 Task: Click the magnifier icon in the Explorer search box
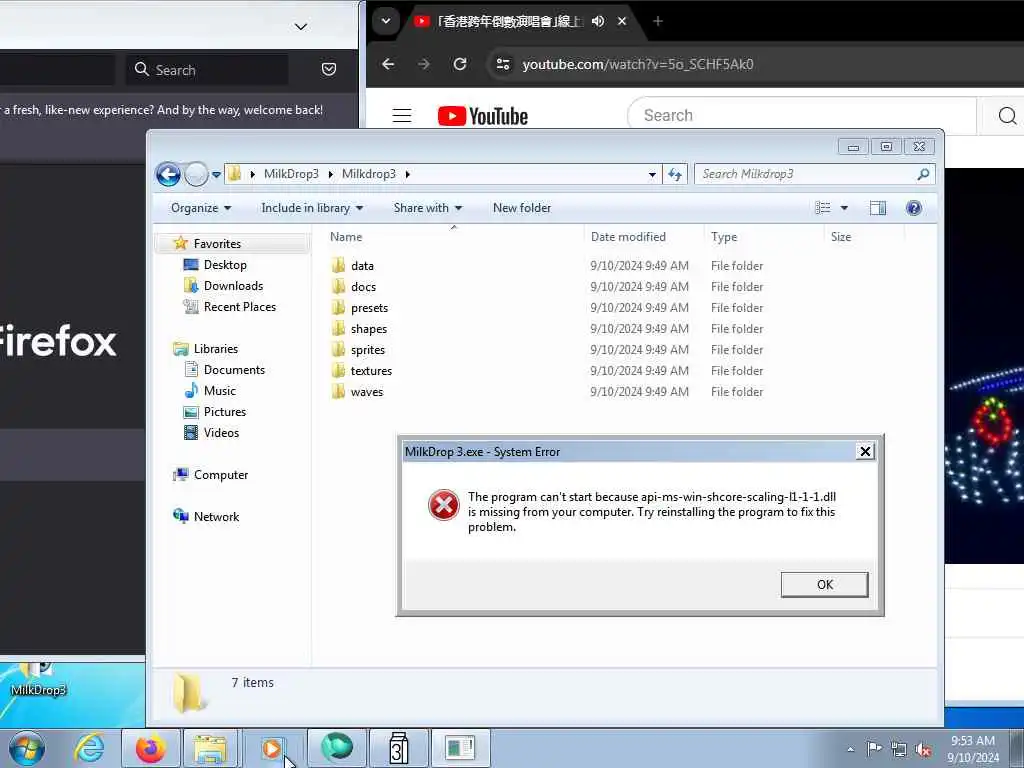[923, 174]
